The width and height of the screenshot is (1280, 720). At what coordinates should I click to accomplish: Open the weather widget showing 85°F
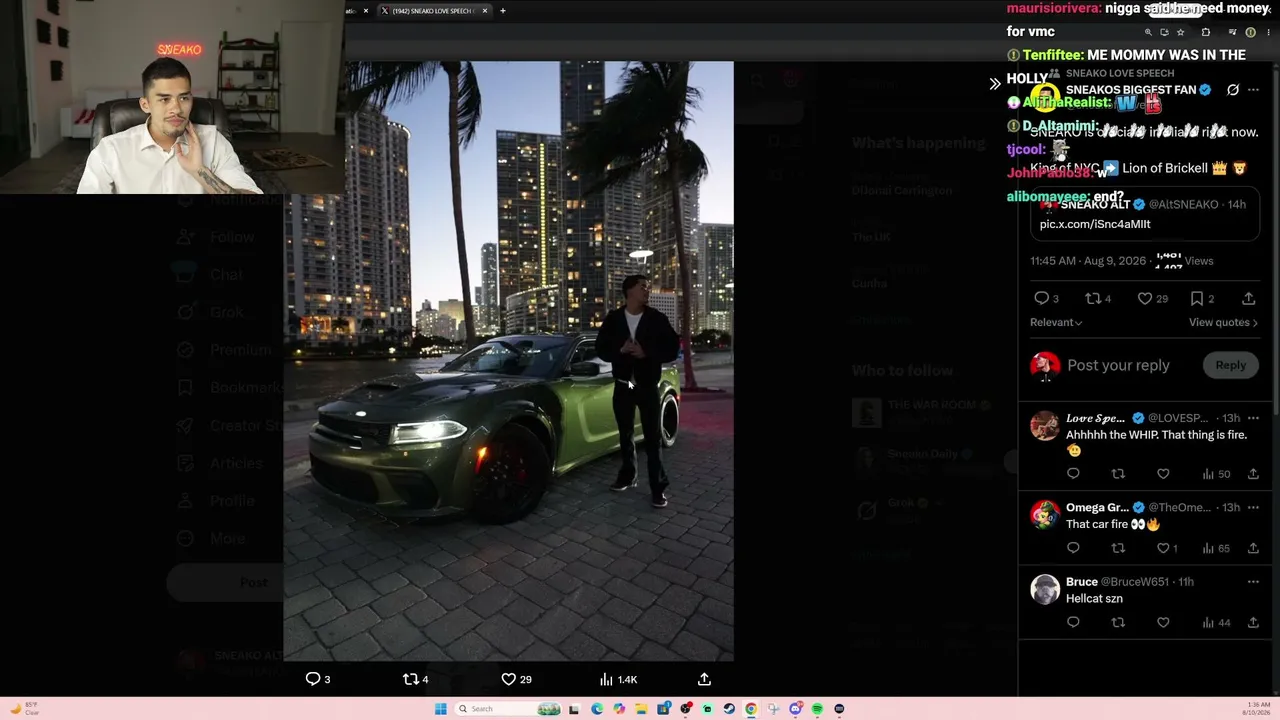(x=25, y=708)
